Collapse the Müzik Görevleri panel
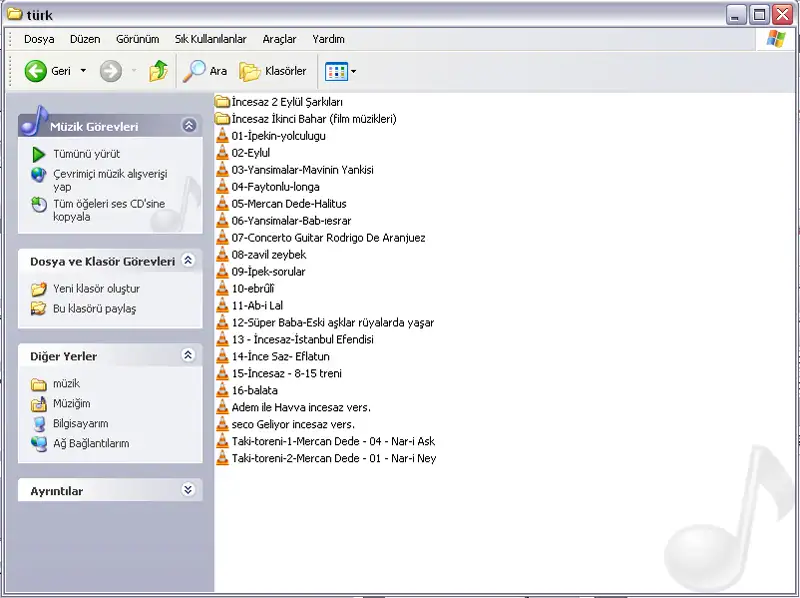The width and height of the screenshot is (800, 598). 188,126
